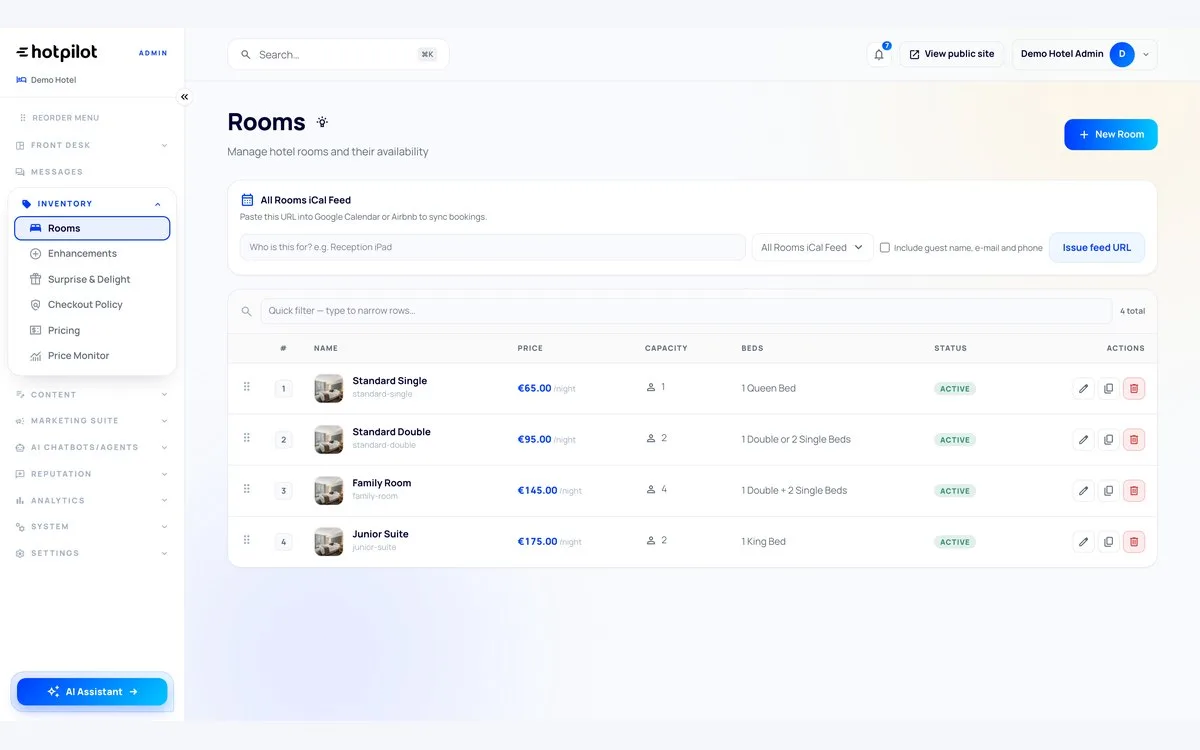Click the drag handle for Standard Double

click(x=247, y=438)
